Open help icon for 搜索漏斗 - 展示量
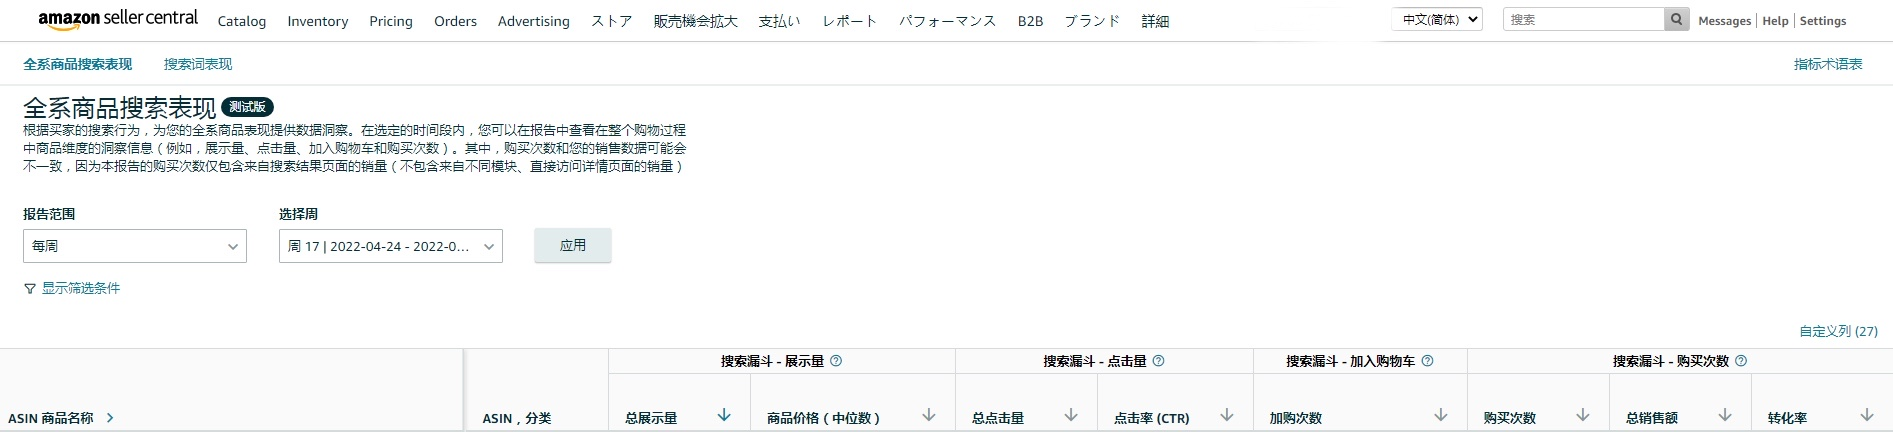 click(836, 361)
